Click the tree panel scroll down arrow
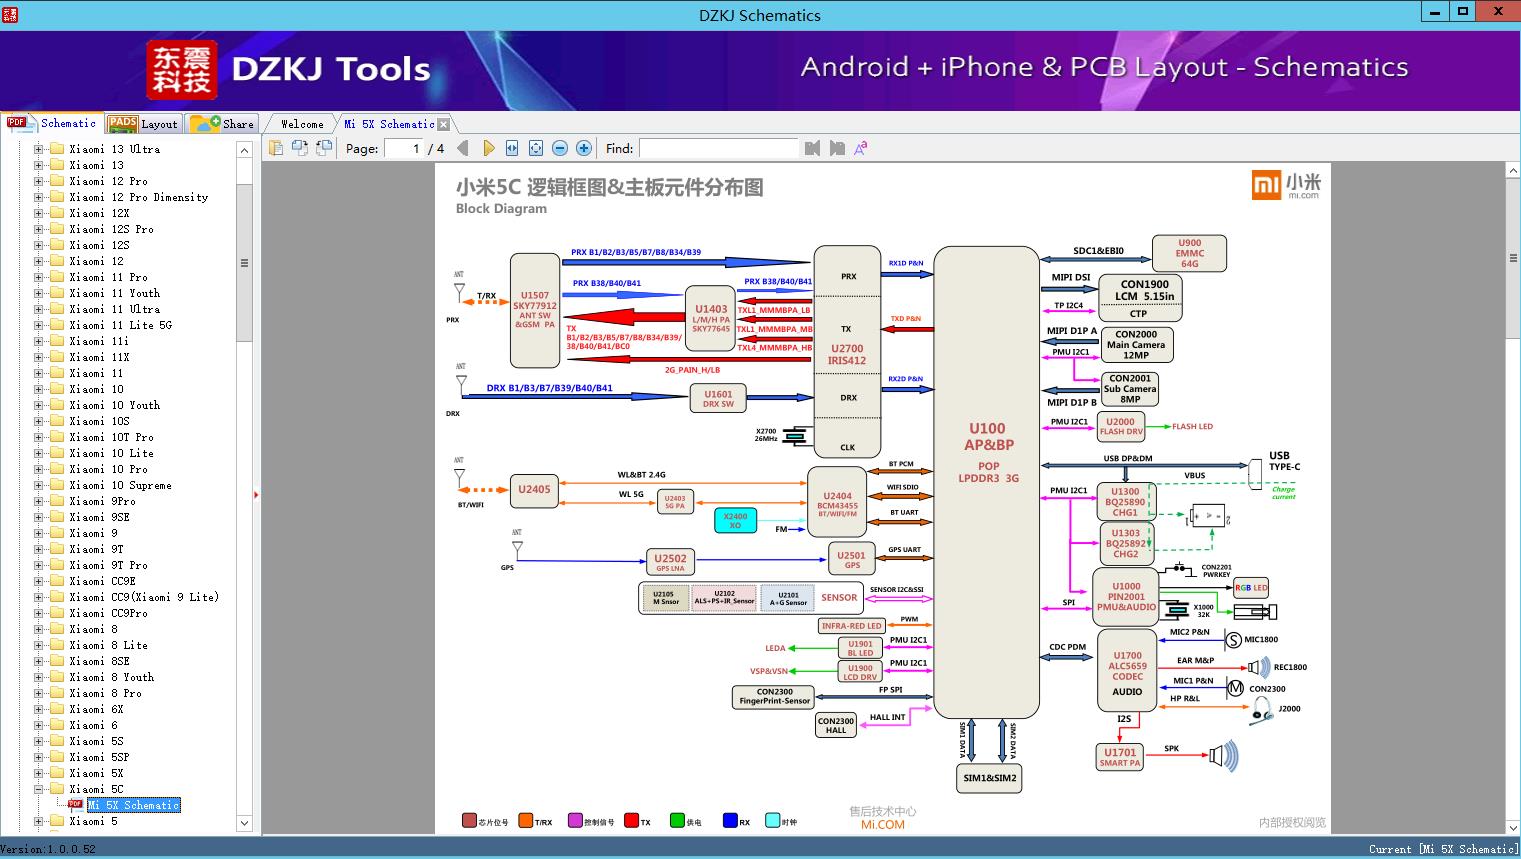The image size is (1521, 859). click(244, 823)
